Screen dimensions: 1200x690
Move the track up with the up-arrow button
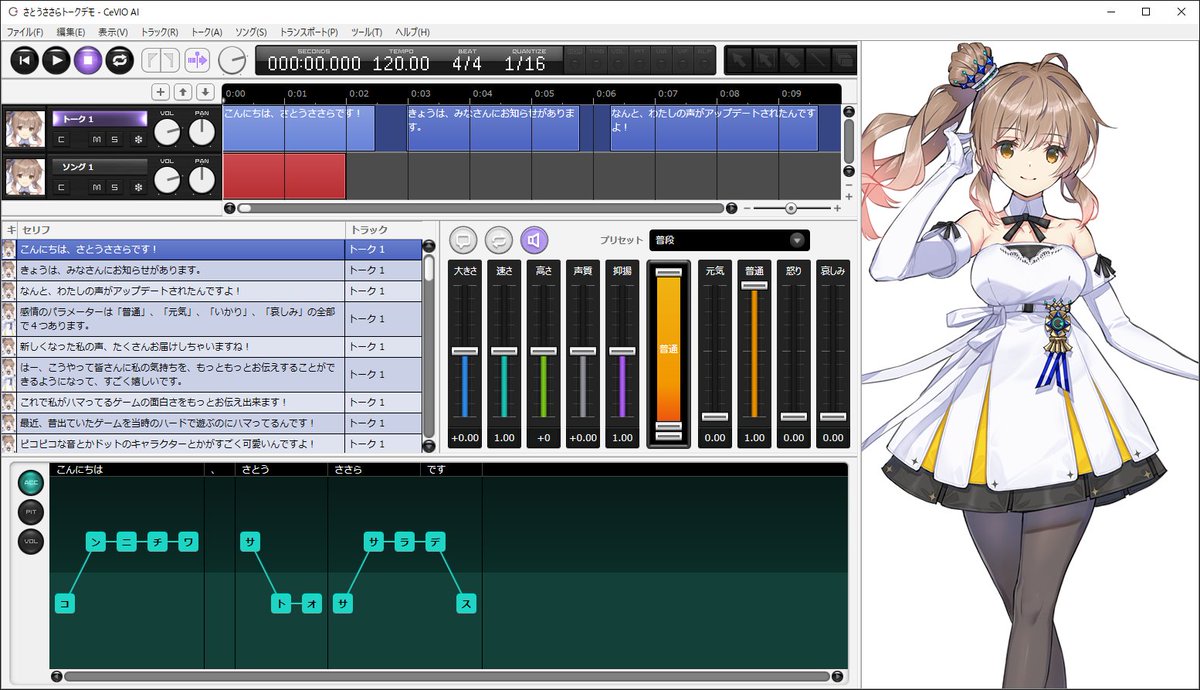pyautogui.click(x=183, y=92)
